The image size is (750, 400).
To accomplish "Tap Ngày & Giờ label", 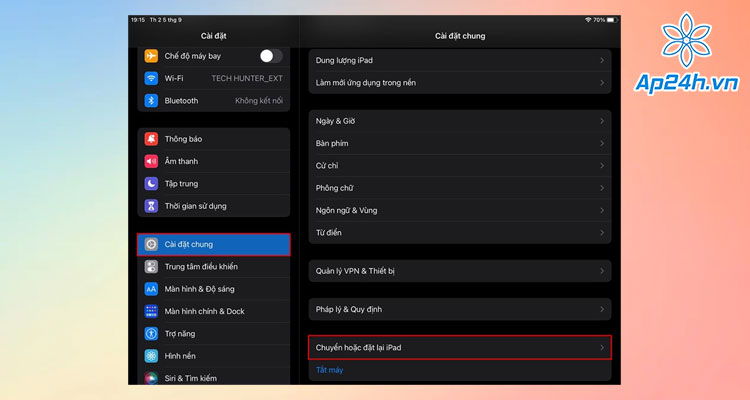I will point(335,122).
